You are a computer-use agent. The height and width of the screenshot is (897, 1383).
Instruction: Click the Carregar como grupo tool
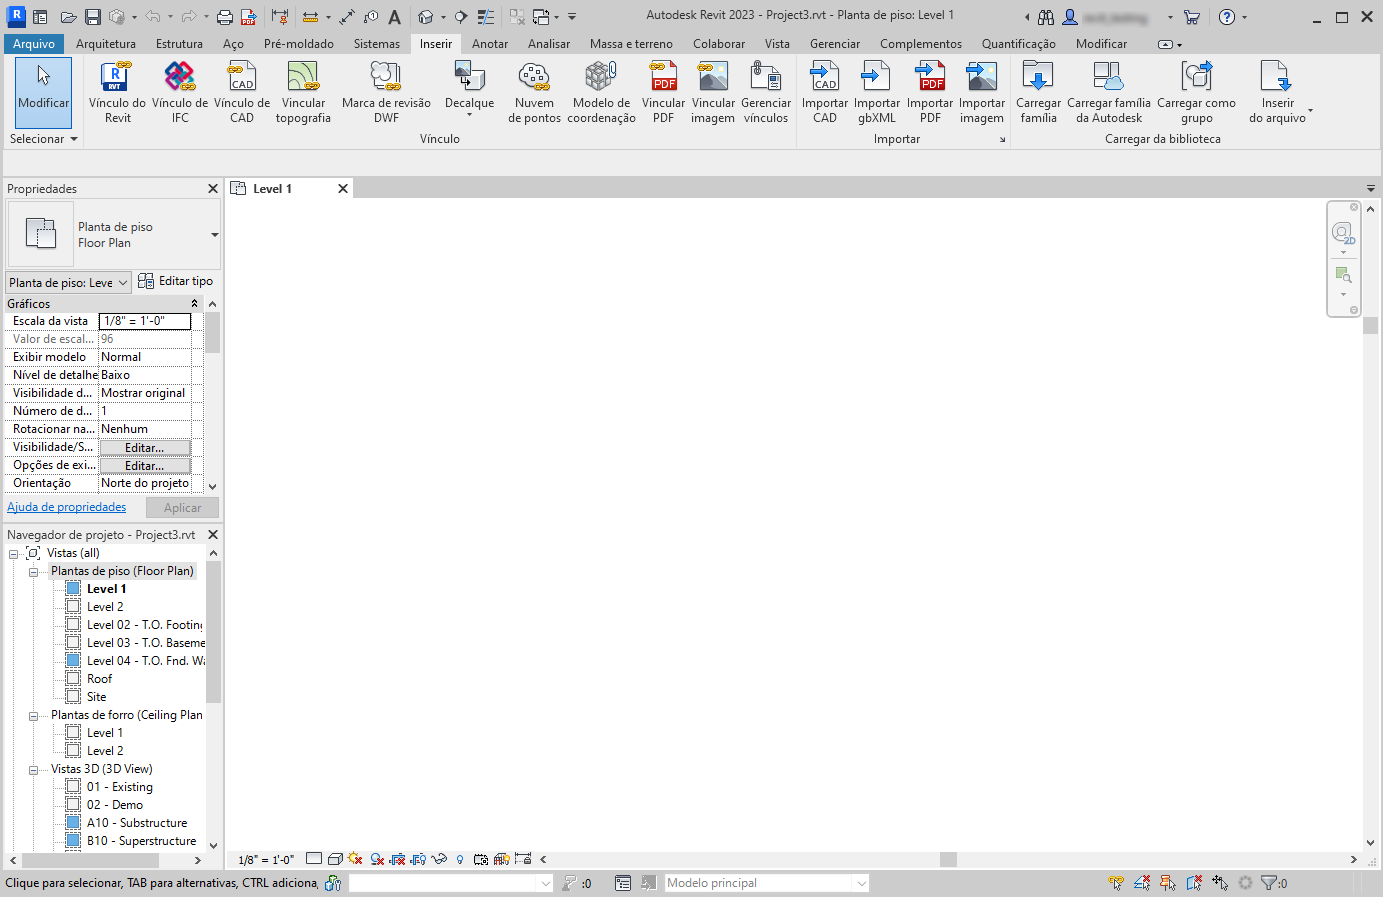click(1196, 93)
